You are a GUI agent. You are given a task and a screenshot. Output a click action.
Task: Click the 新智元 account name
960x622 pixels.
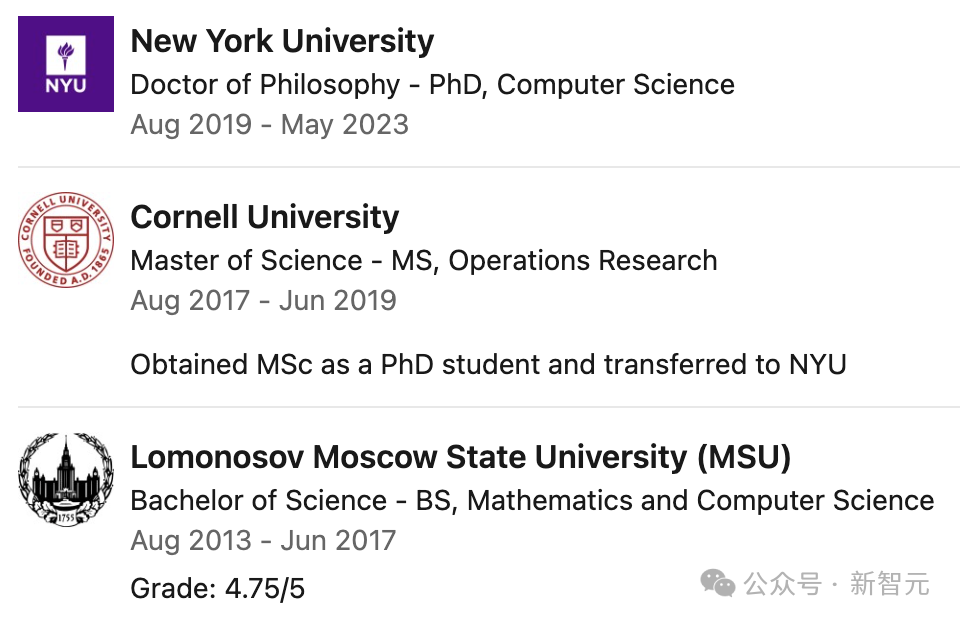[x=890, y=583]
